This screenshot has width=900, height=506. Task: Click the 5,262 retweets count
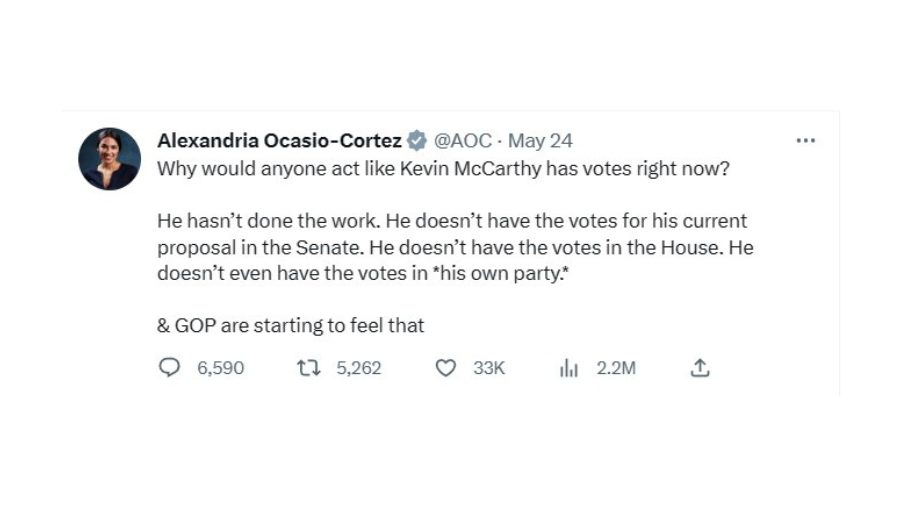(x=359, y=368)
